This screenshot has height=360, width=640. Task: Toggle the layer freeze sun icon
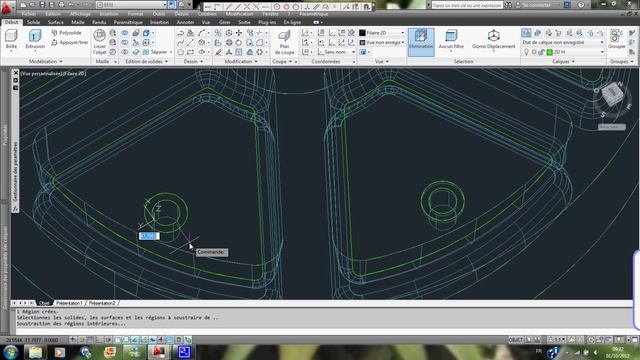coord(534,52)
